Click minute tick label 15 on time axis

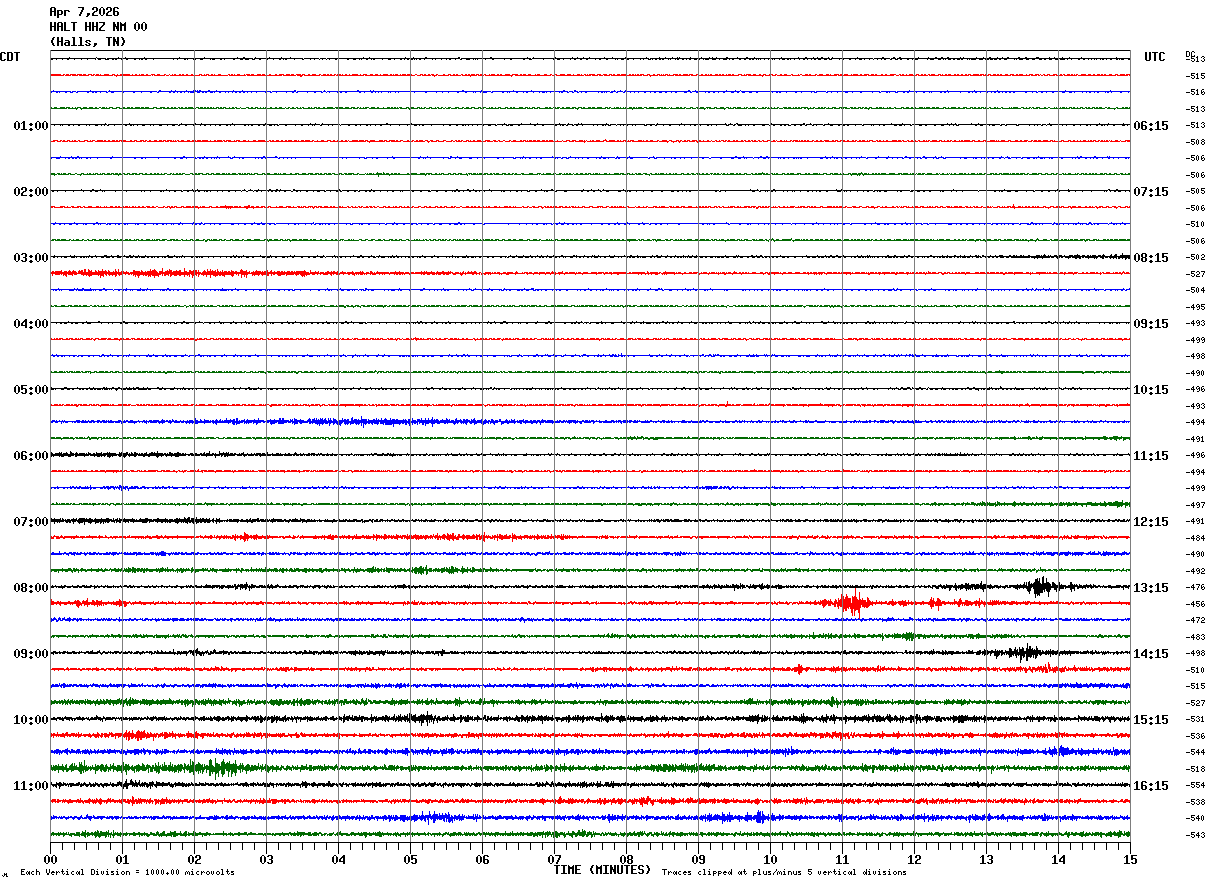(1130, 859)
